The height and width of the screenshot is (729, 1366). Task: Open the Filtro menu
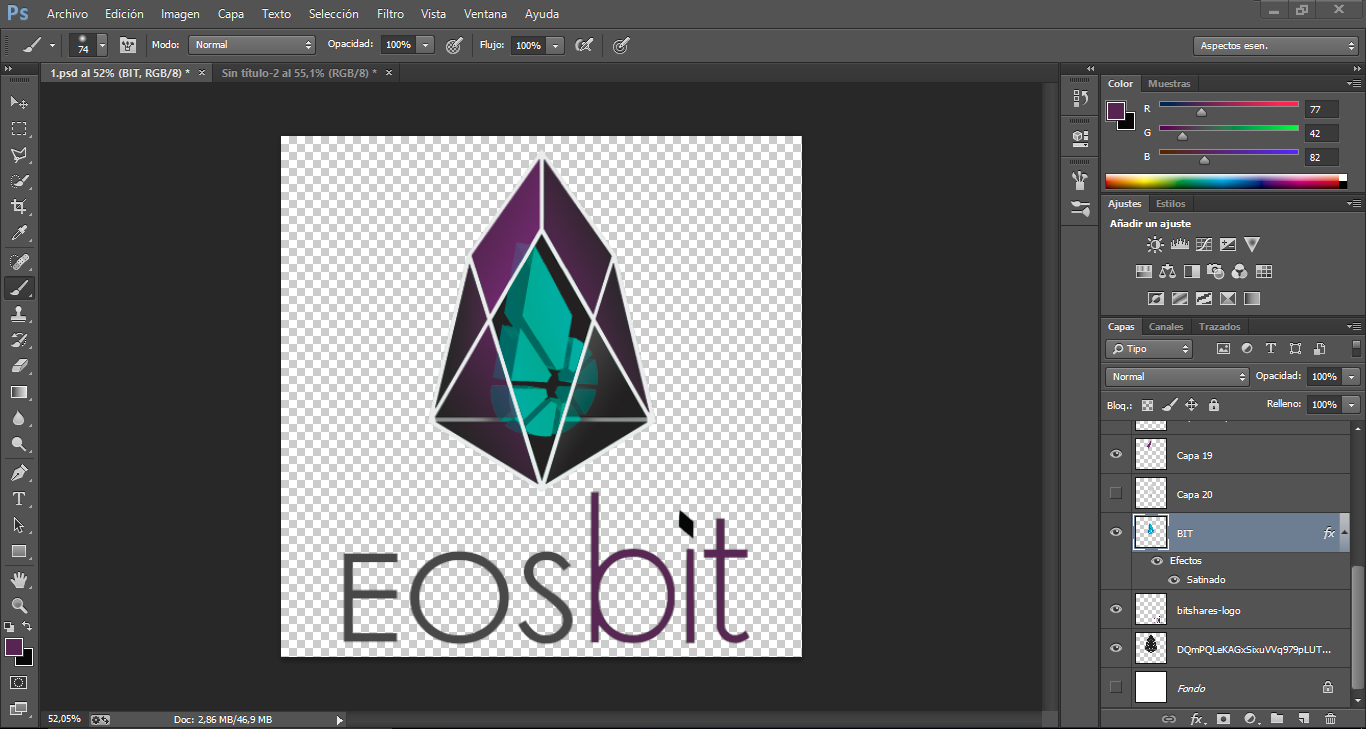(391, 14)
